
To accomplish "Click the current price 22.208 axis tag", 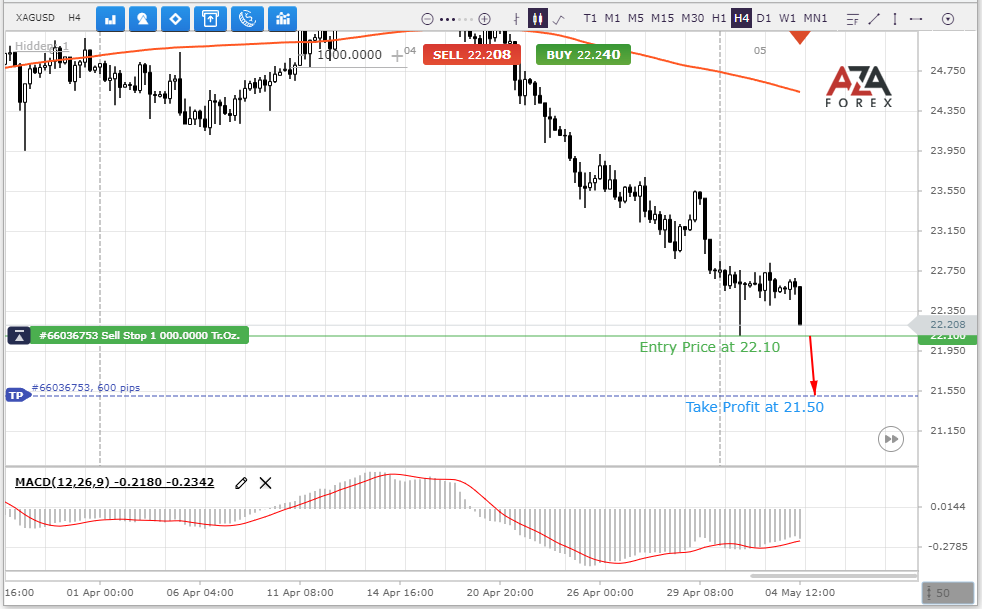I will [x=945, y=324].
